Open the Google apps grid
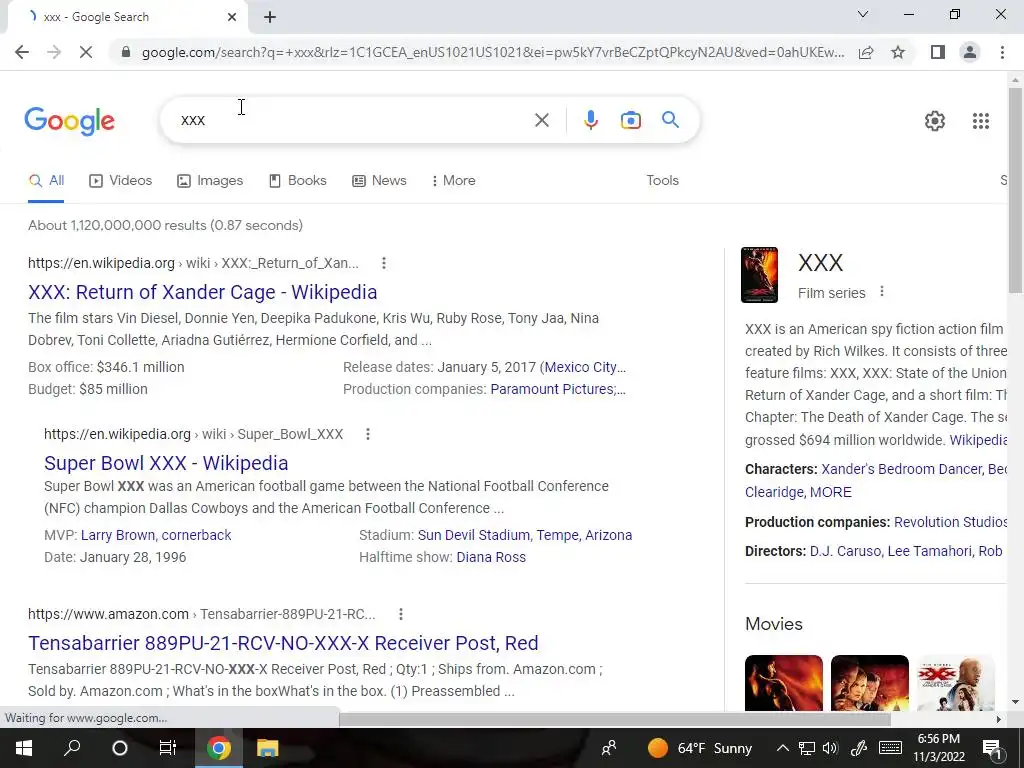 click(x=980, y=121)
